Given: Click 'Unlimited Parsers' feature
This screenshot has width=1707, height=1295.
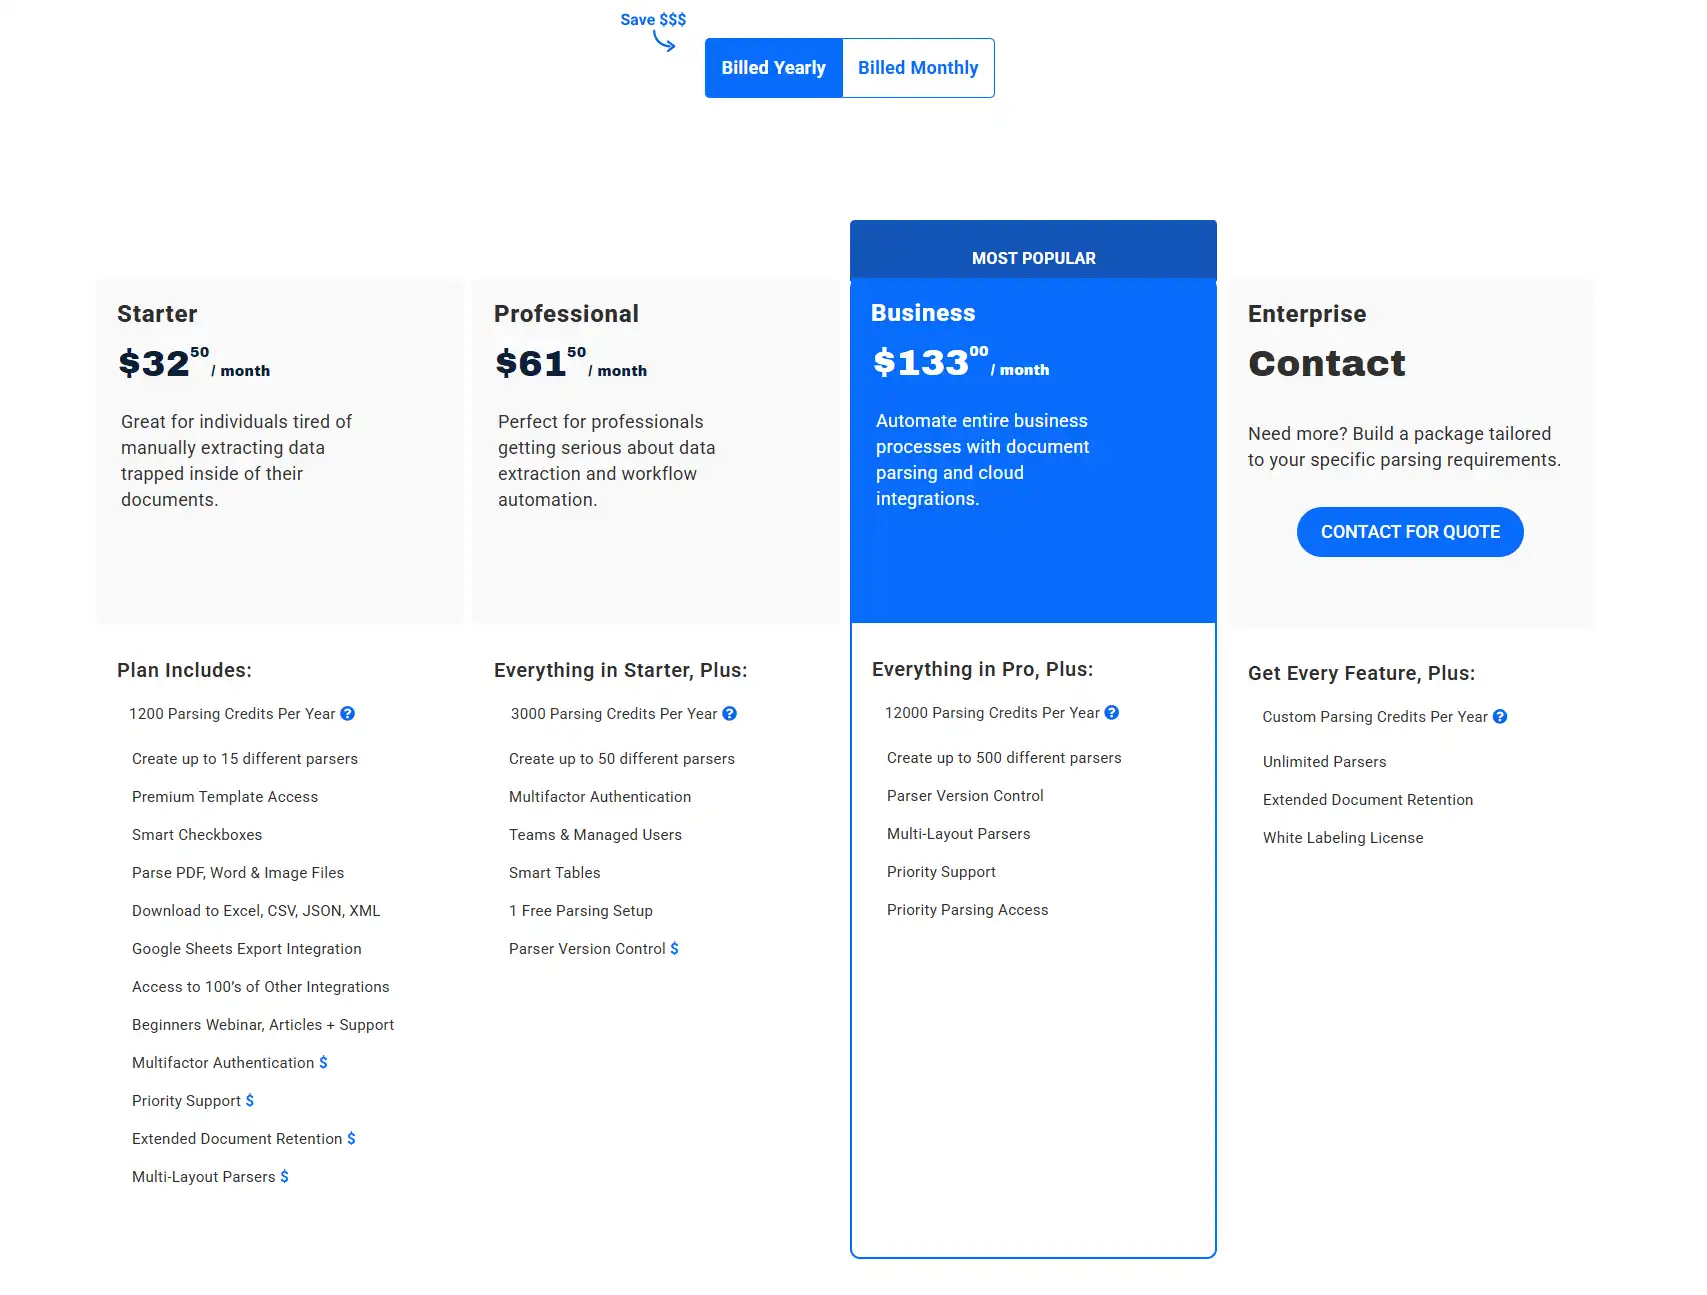Looking at the screenshot, I should [1325, 762].
